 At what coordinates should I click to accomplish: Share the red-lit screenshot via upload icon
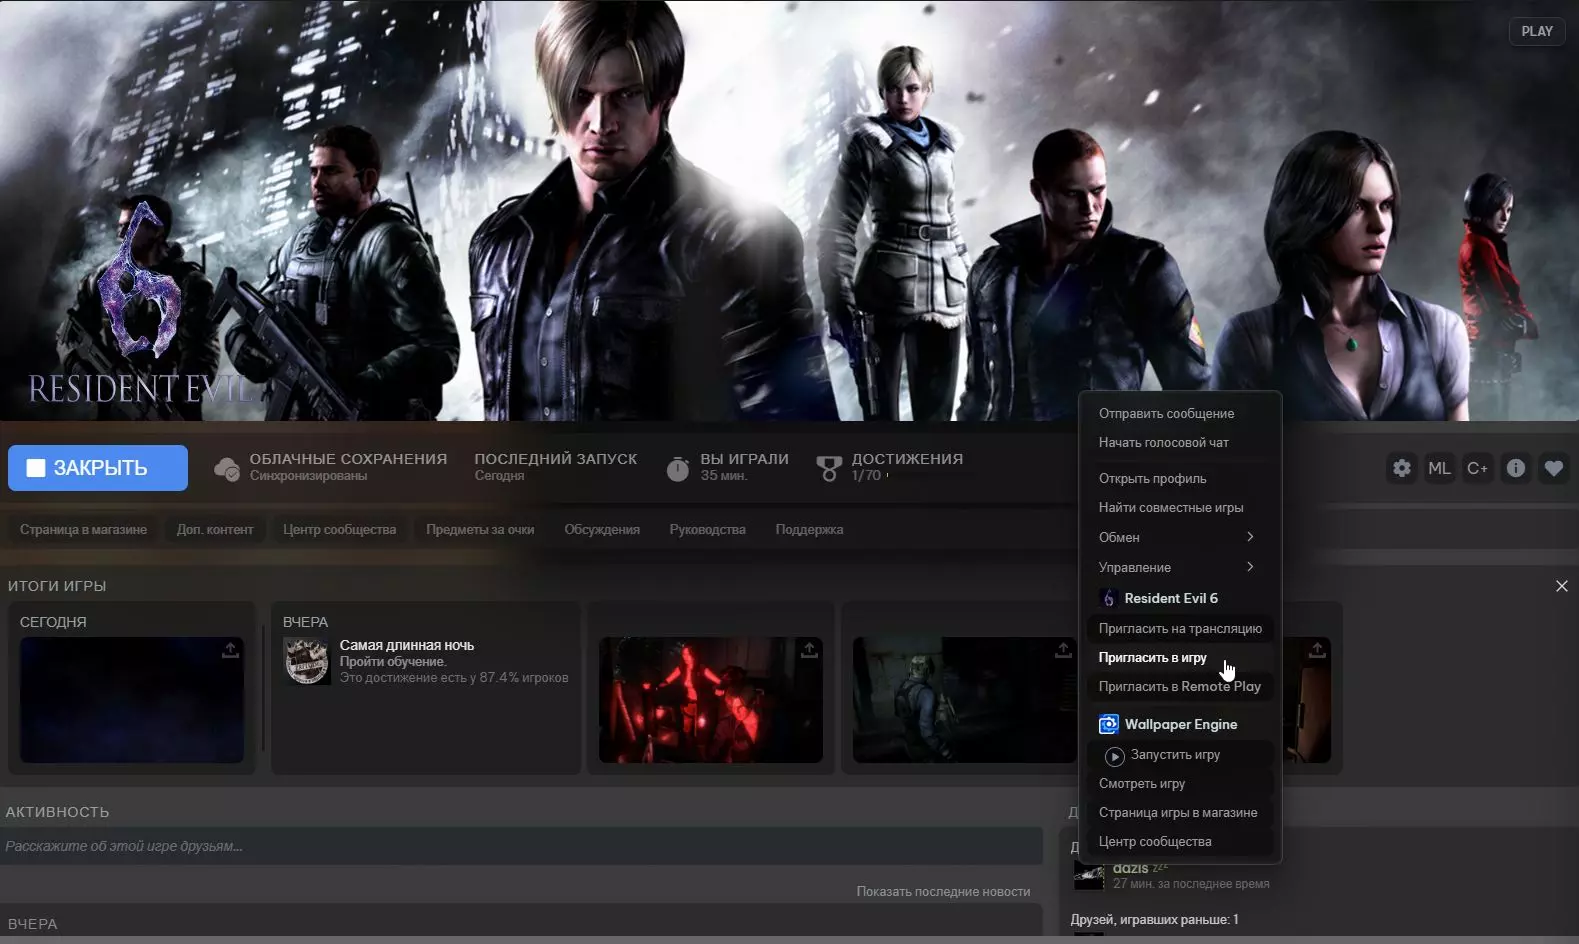pos(809,651)
